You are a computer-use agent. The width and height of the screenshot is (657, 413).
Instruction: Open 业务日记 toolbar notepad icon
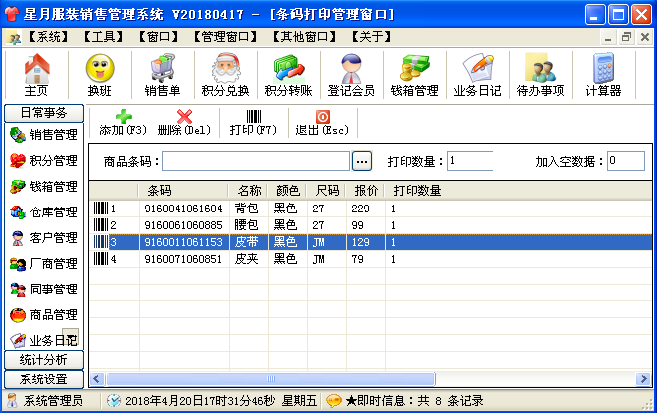[477, 75]
